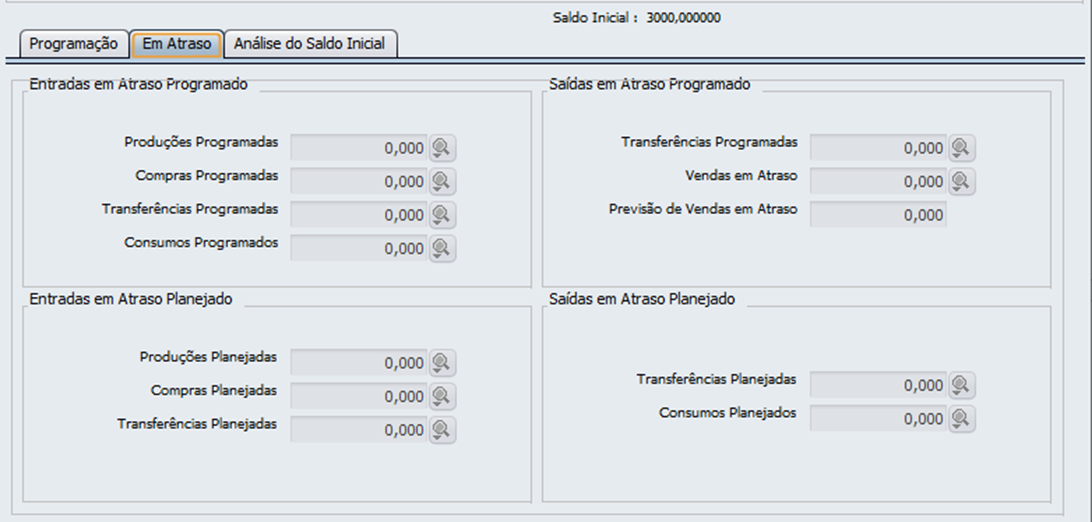This screenshot has height=522, width=1092.
Task: Open lookup for Compras Programadas
Action: pyautogui.click(x=442, y=182)
